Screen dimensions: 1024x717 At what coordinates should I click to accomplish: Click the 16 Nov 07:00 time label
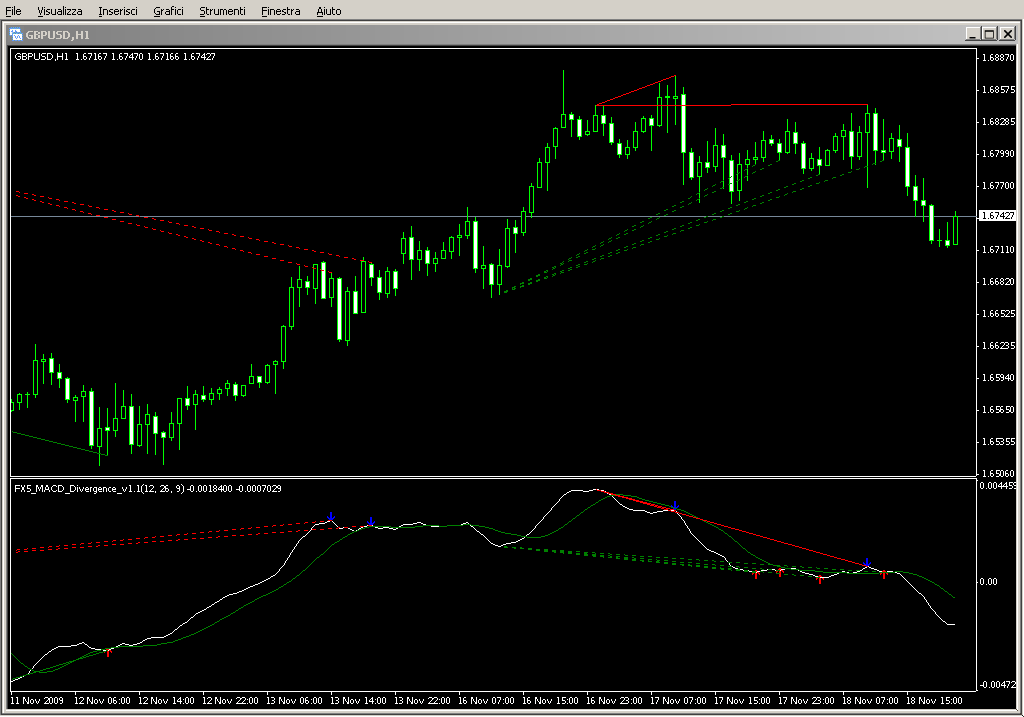[x=486, y=700]
